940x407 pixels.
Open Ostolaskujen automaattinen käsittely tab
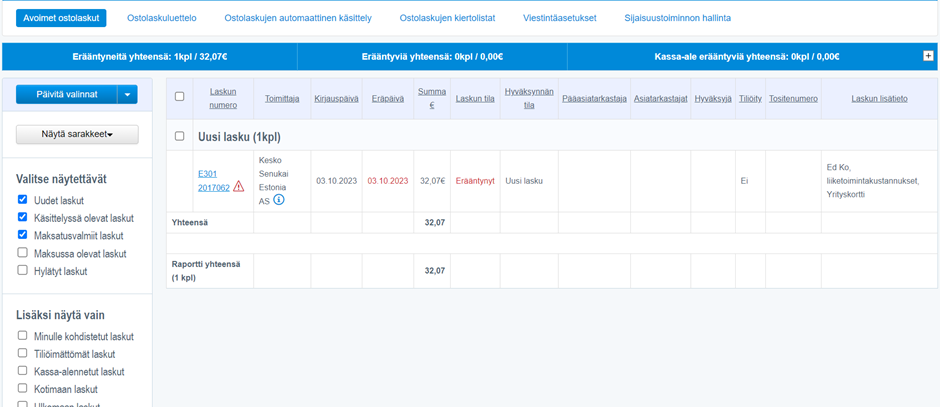[x=298, y=18]
